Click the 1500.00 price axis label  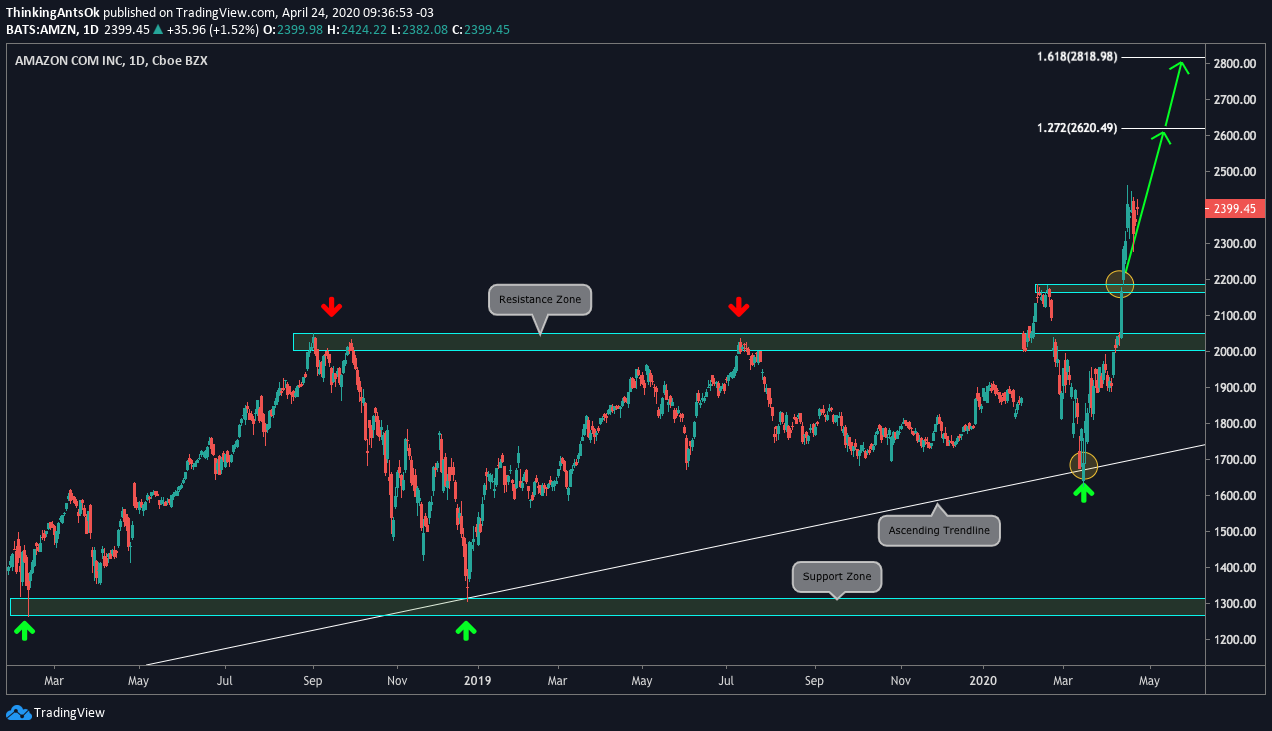(1235, 532)
